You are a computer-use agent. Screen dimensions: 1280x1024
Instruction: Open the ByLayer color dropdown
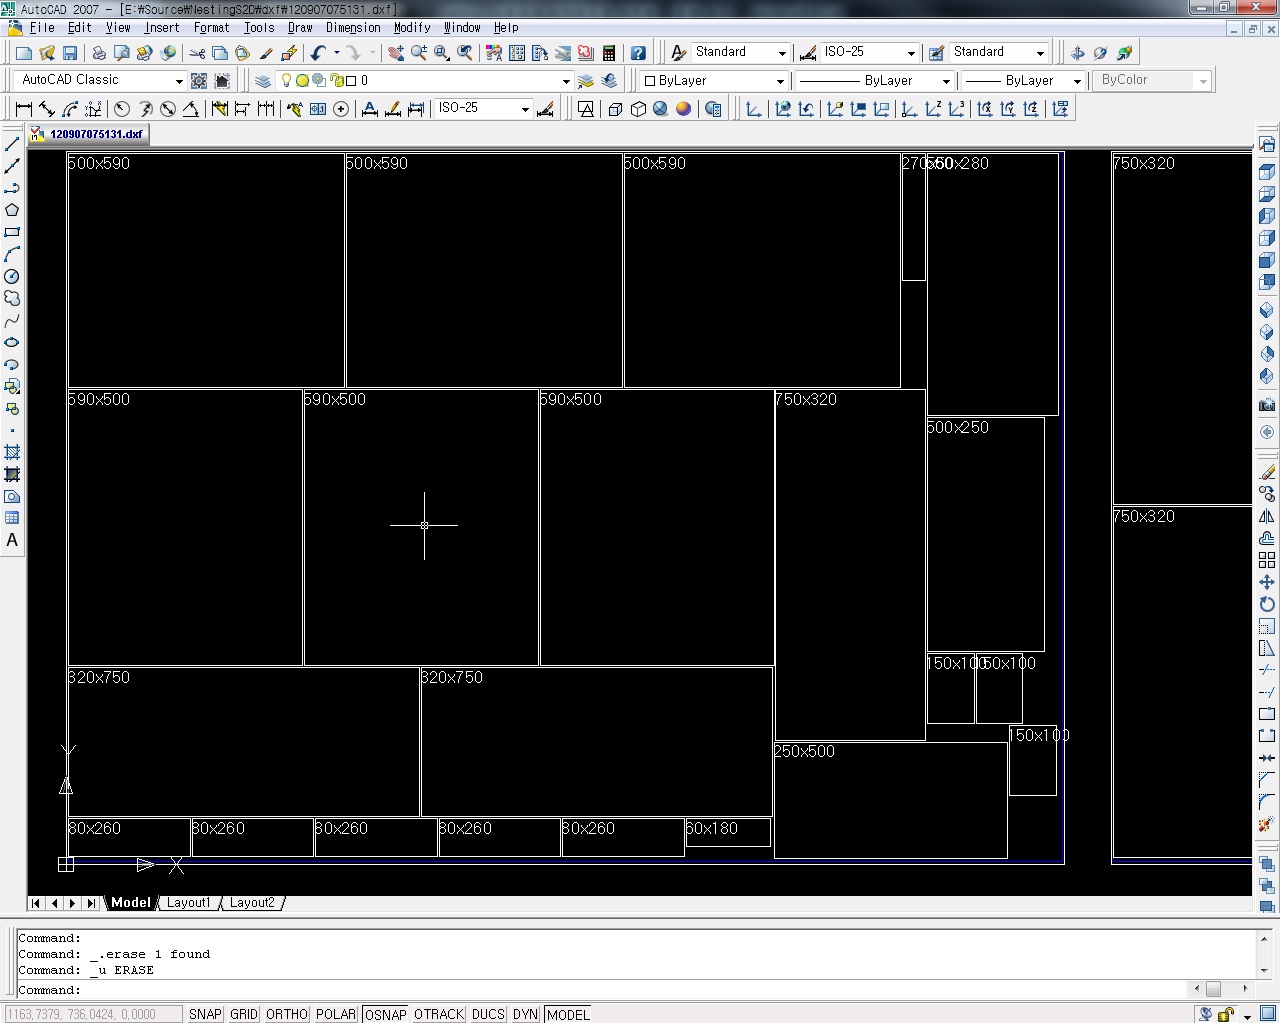coord(781,81)
